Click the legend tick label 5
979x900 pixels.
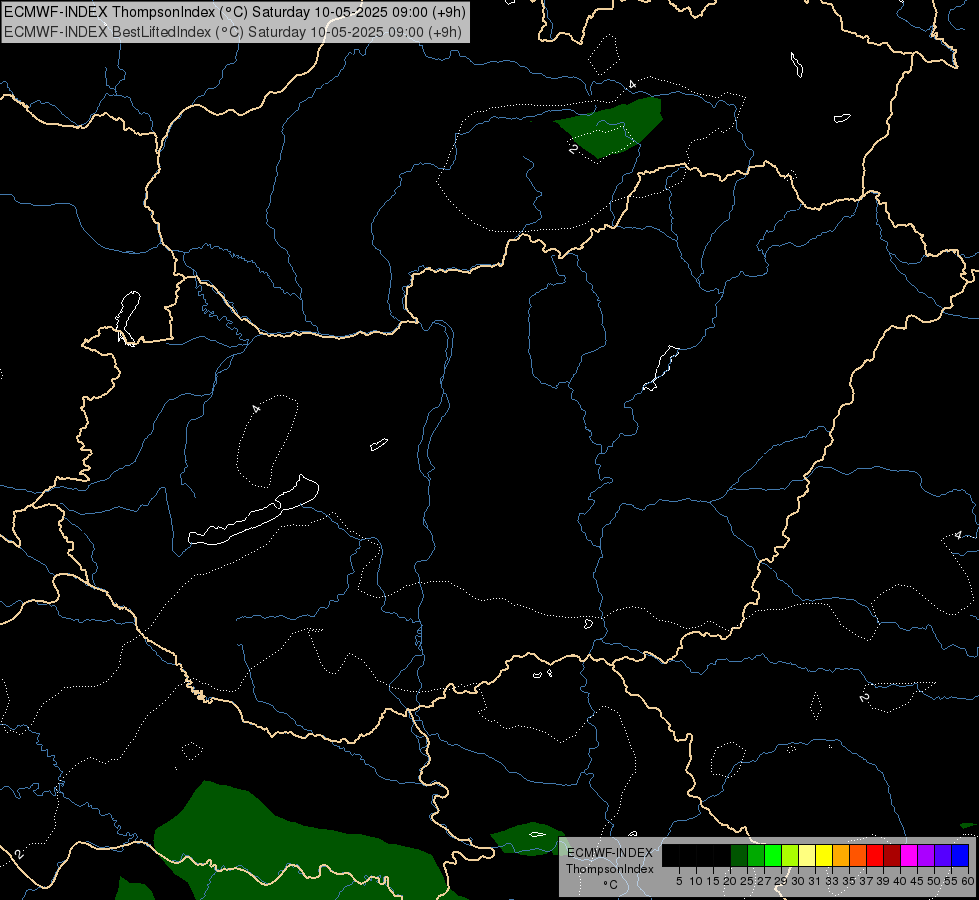tap(679, 881)
